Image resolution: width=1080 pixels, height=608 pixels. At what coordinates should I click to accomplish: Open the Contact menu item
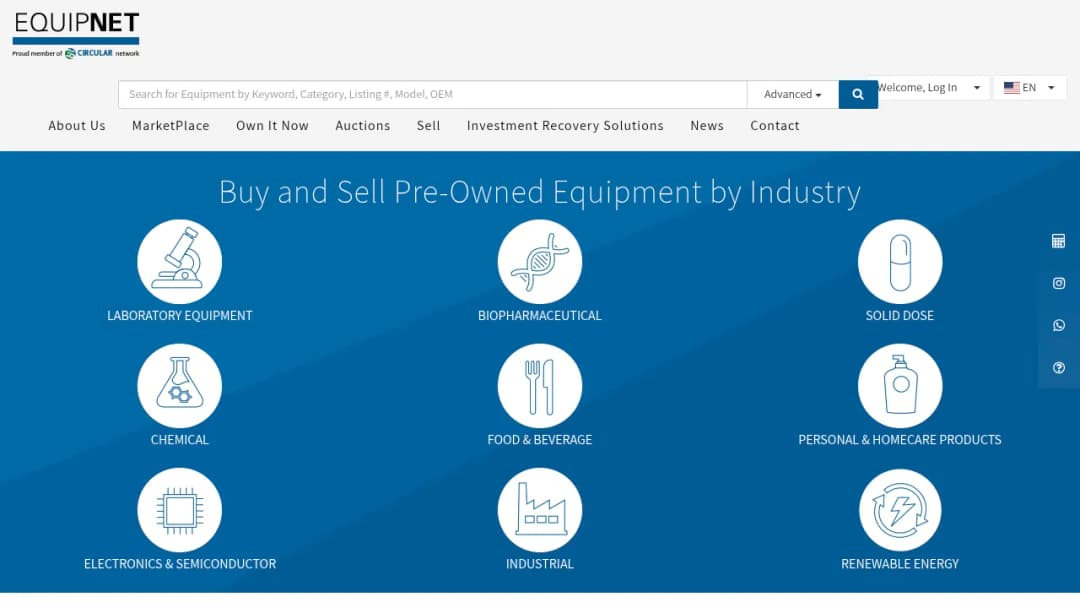click(x=775, y=125)
